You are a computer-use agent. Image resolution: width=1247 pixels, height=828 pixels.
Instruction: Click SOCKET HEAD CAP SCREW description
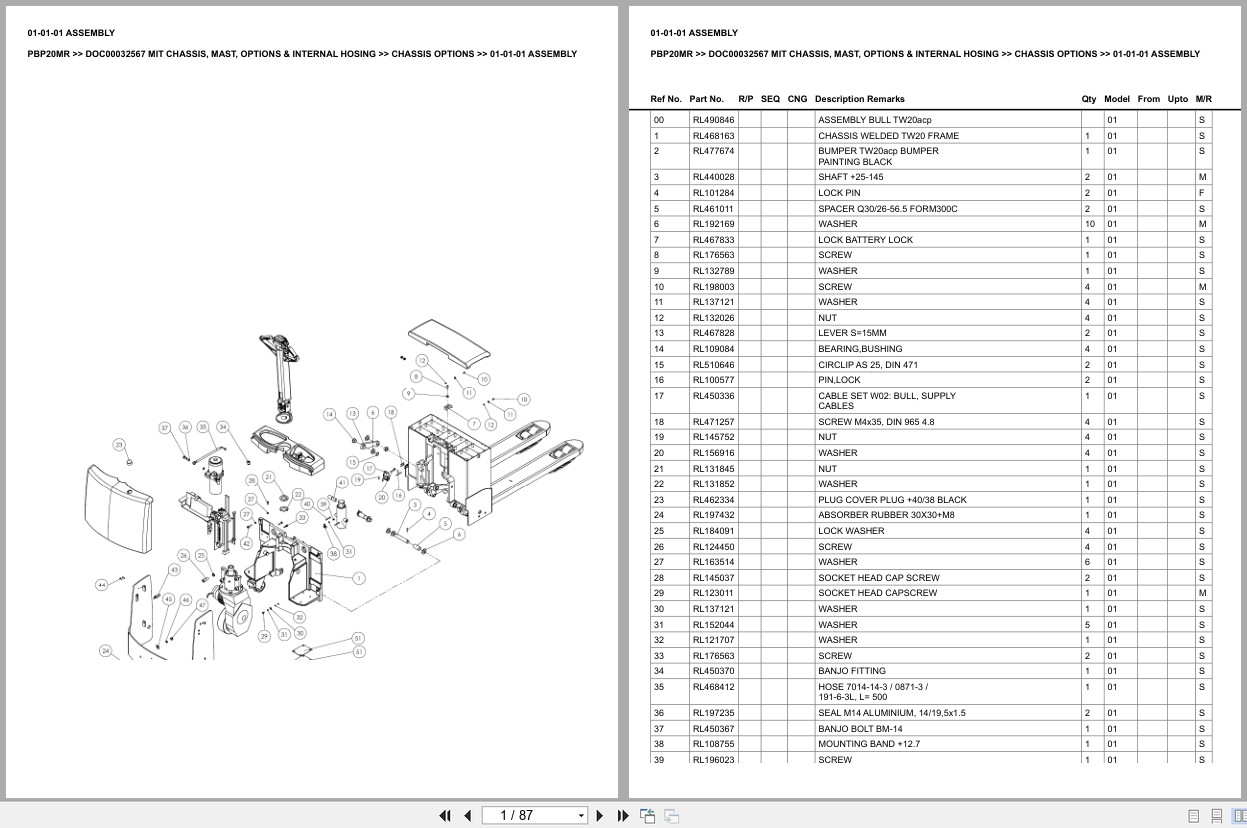point(879,578)
